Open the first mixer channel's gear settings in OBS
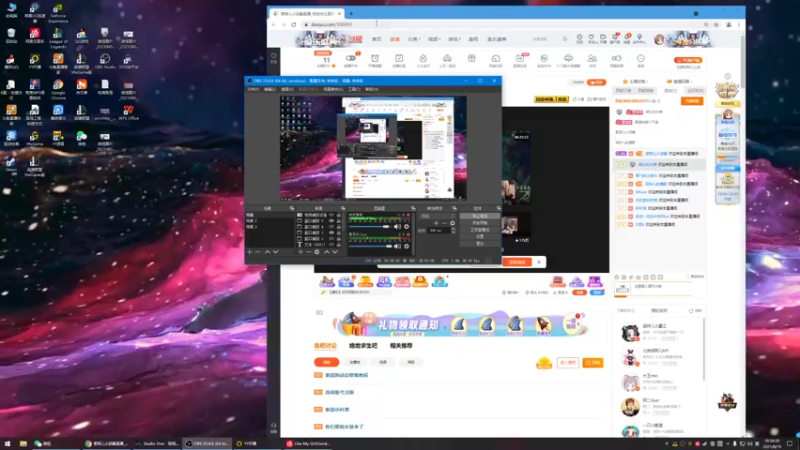800x450 pixels. point(407,227)
